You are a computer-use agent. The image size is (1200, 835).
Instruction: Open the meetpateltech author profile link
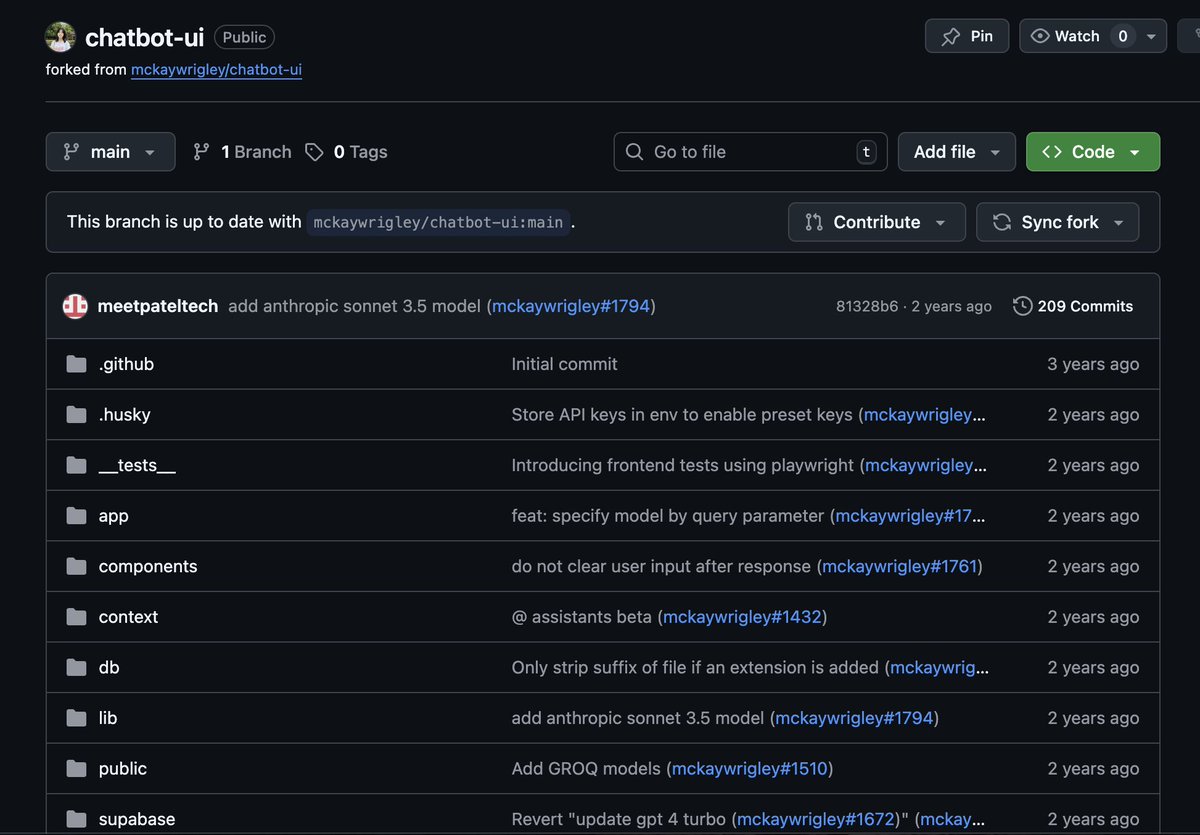158,306
